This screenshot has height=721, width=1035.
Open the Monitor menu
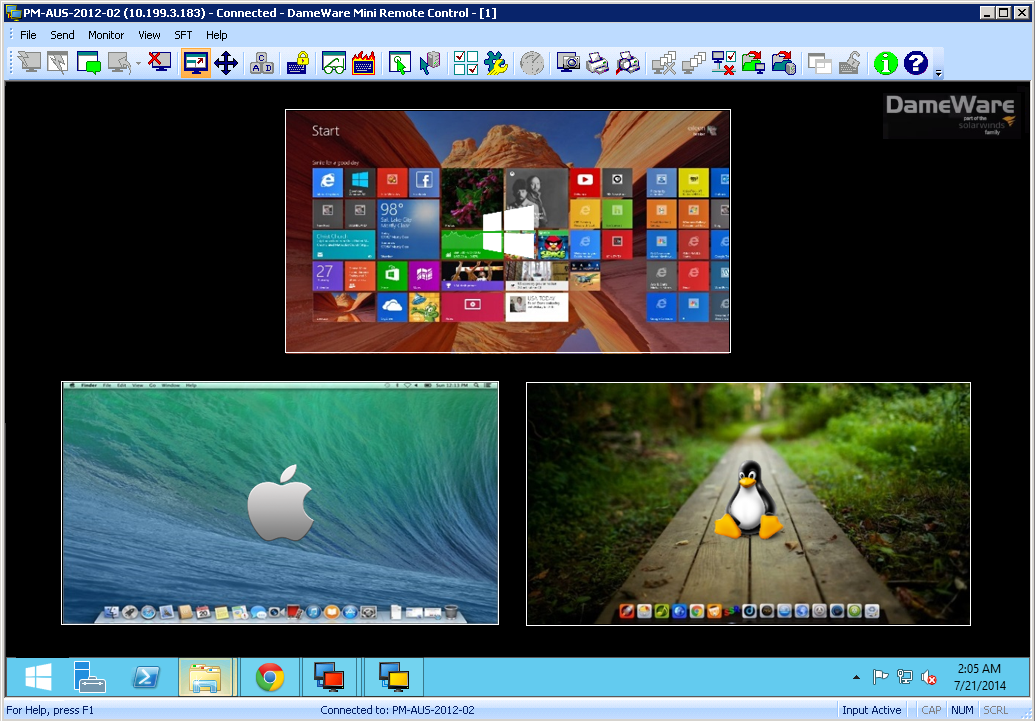[x=106, y=35]
